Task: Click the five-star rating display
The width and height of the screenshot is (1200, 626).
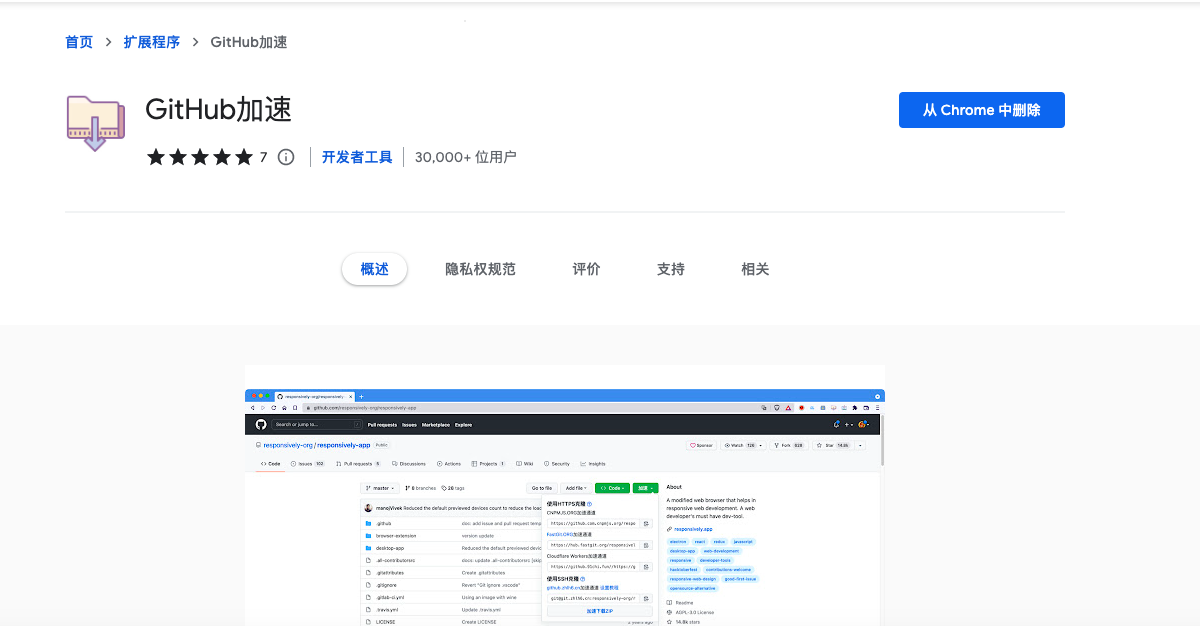Action: coord(200,157)
